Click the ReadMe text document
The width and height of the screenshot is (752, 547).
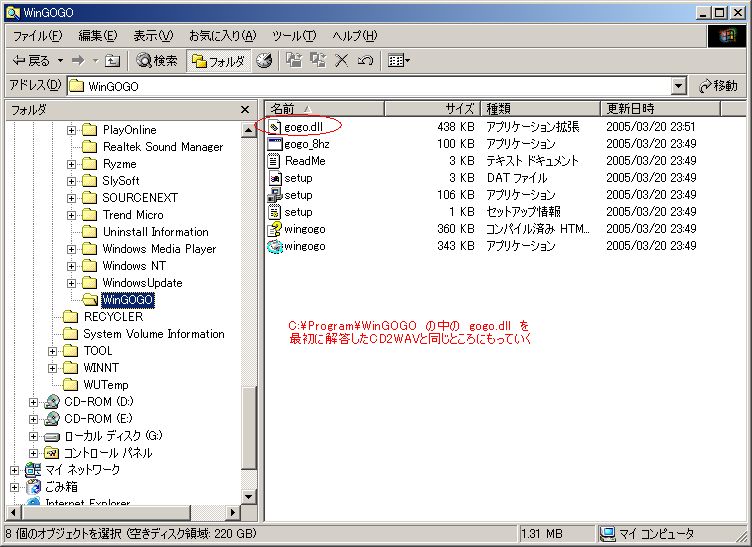click(x=304, y=161)
